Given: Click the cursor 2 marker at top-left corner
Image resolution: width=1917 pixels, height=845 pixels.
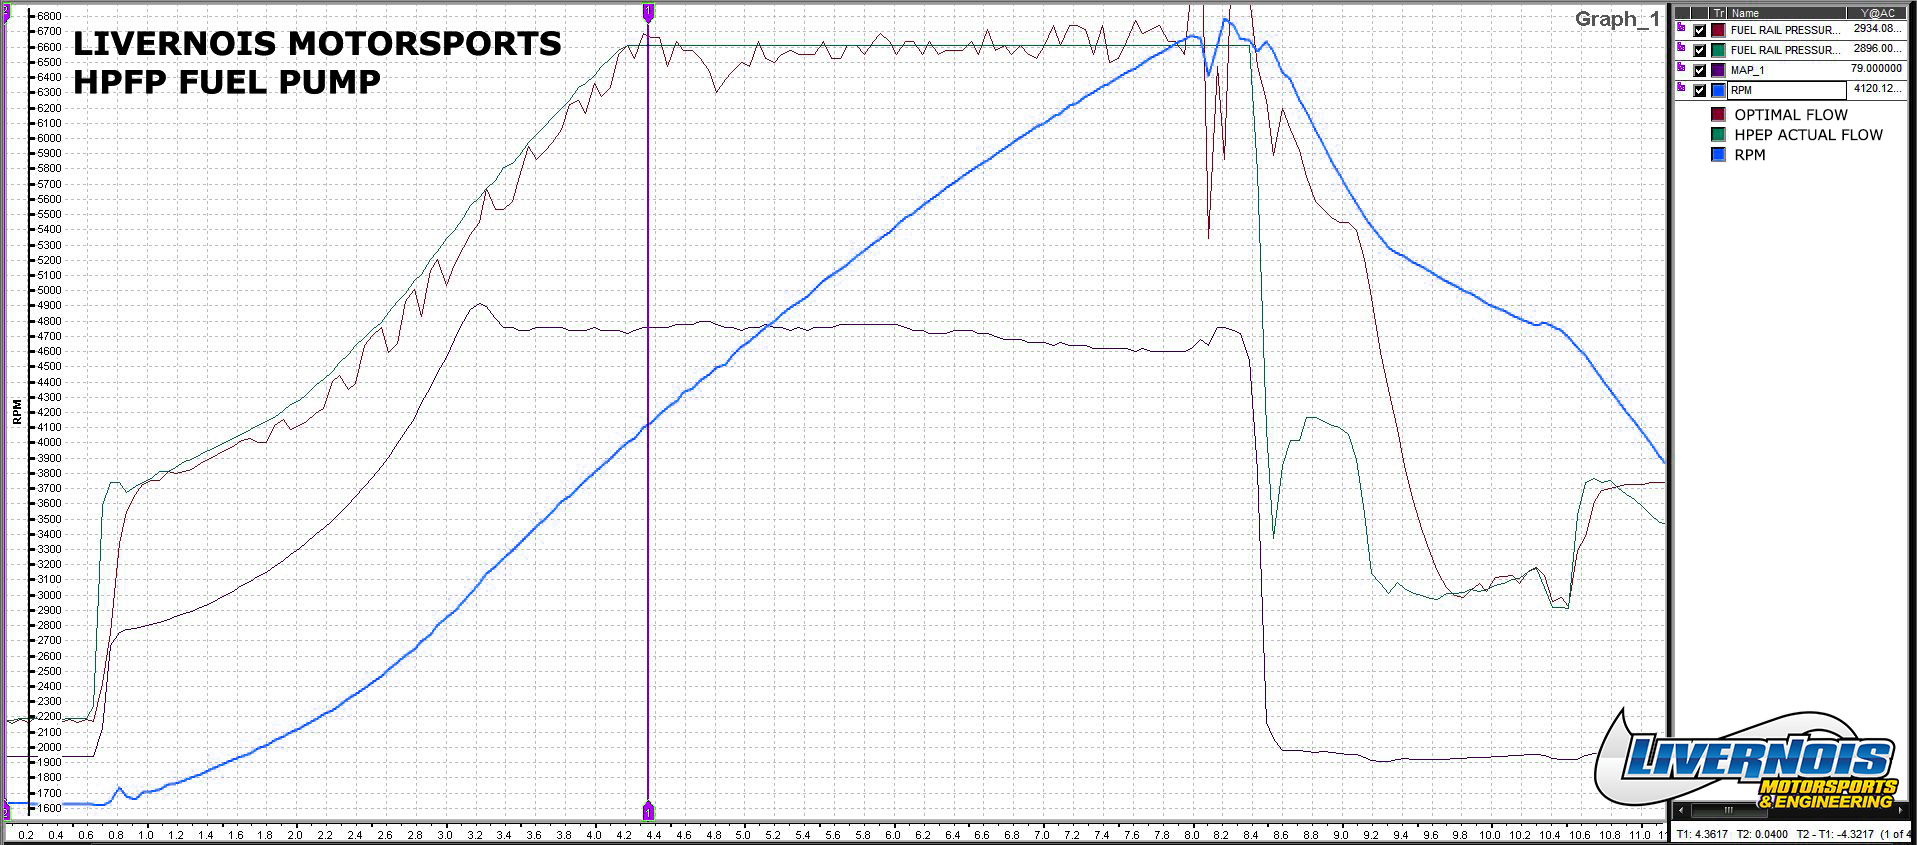Looking at the screenshot, I should pyautogui.click(x=5, y=13).
